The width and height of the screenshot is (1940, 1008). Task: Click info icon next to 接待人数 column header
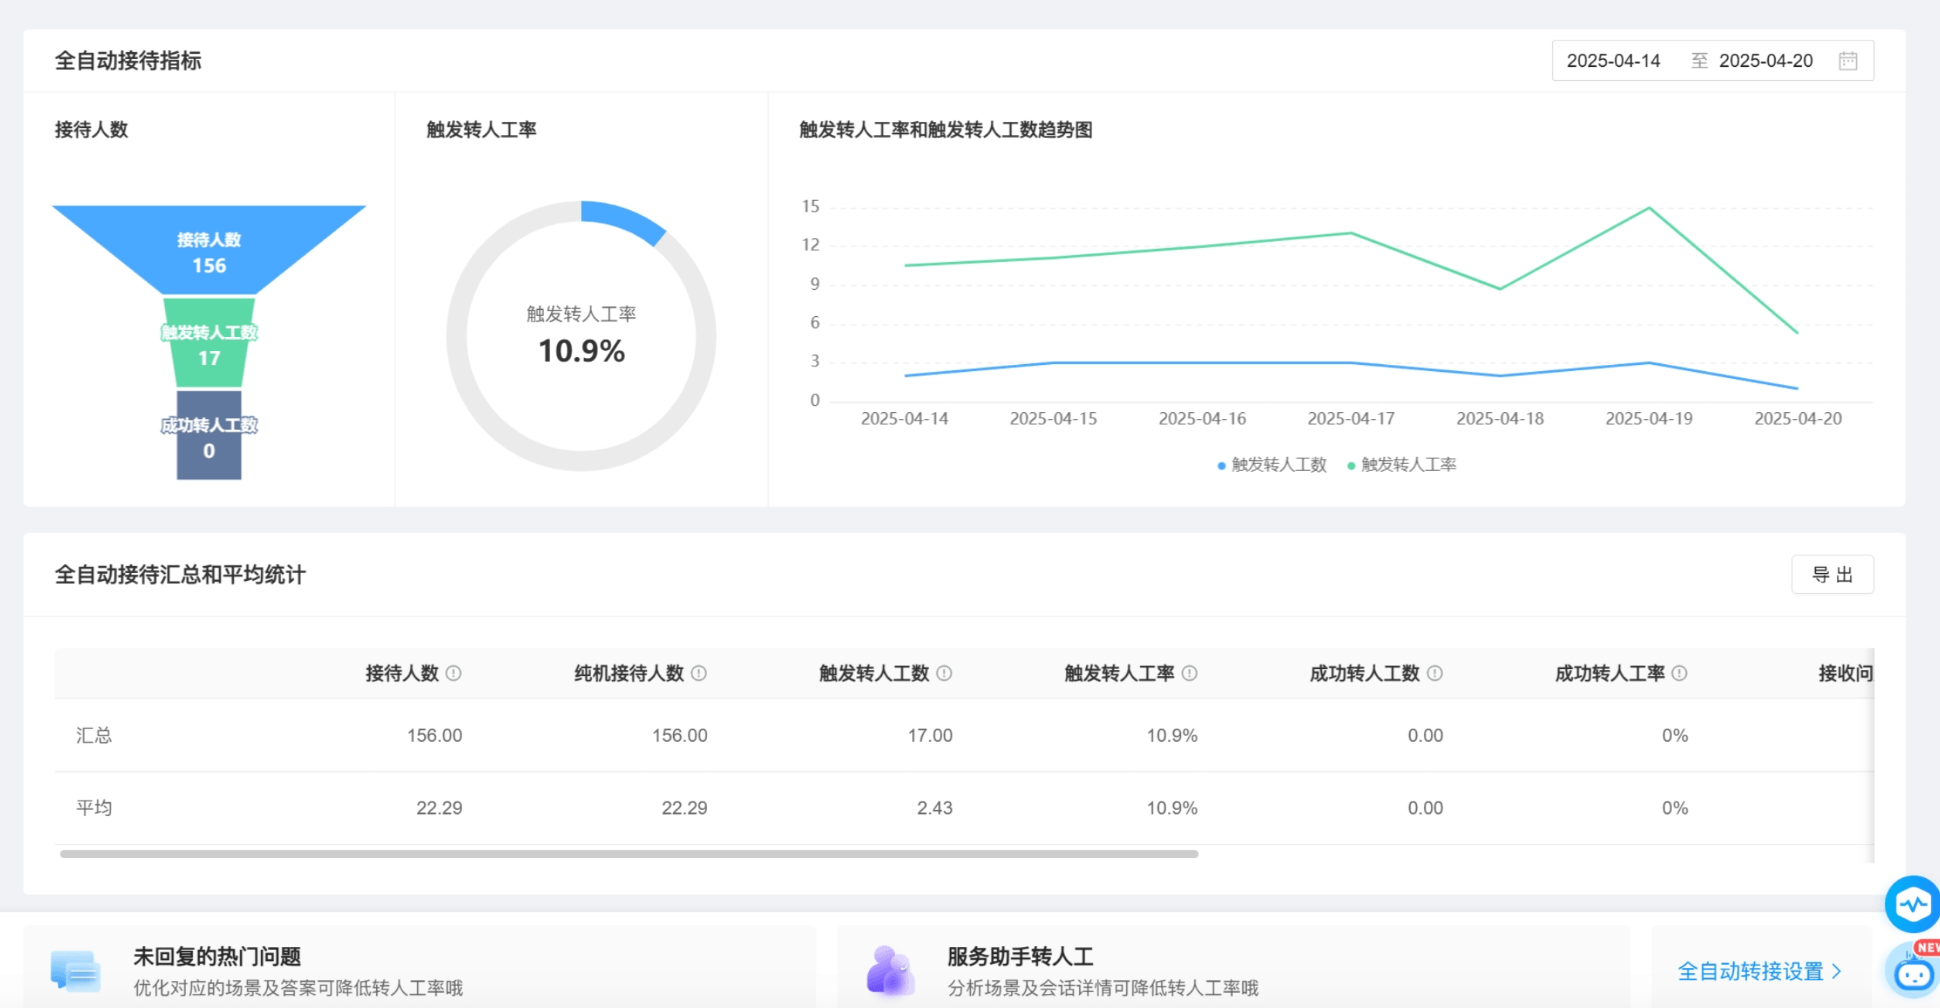[453, 673]
